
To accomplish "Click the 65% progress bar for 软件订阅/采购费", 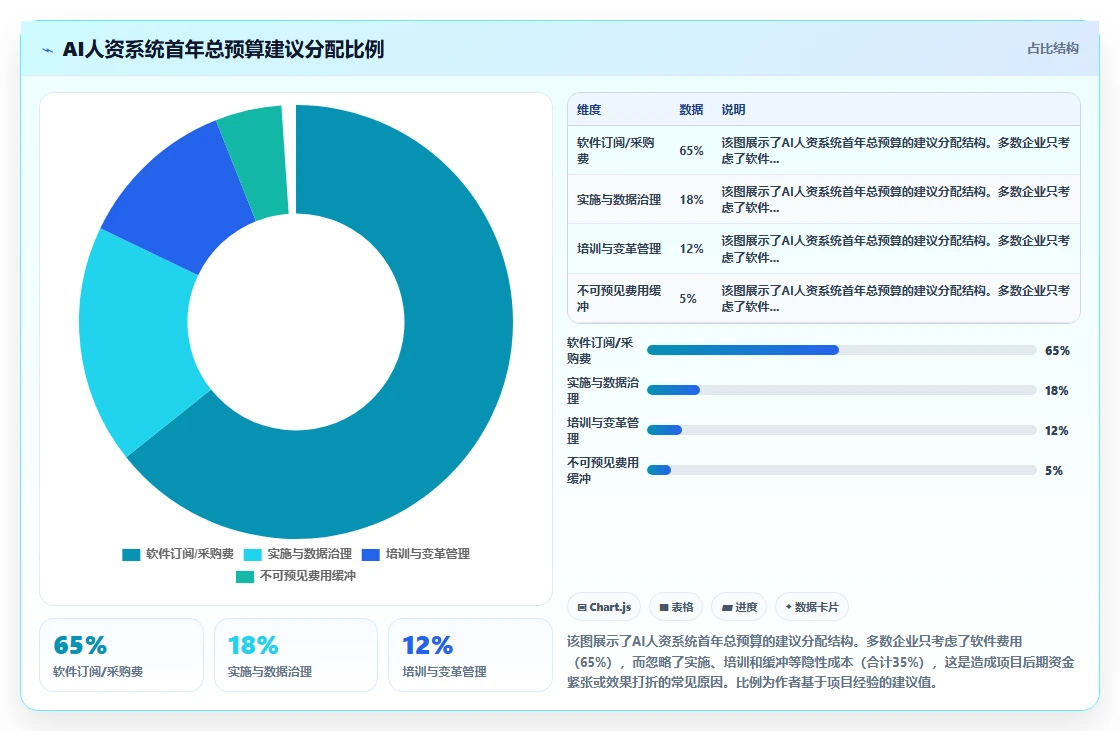I will click(841, 350).
